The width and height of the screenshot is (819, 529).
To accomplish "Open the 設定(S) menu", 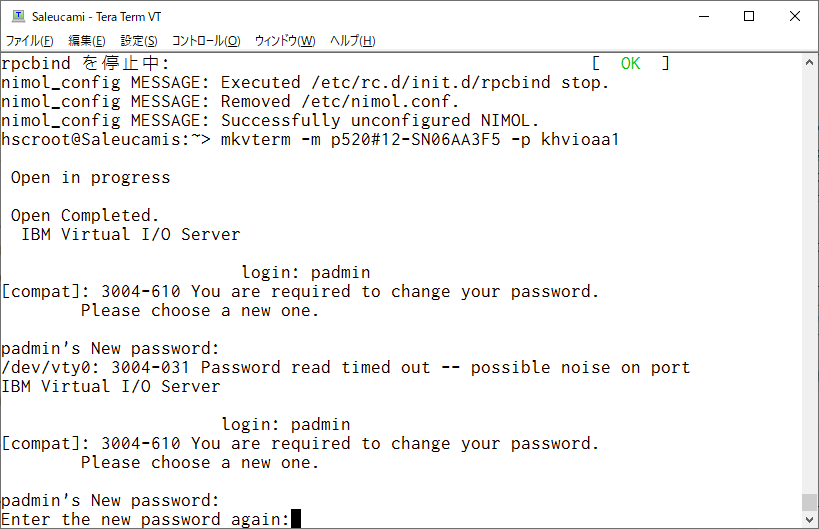I will click(x=139, y=41).
